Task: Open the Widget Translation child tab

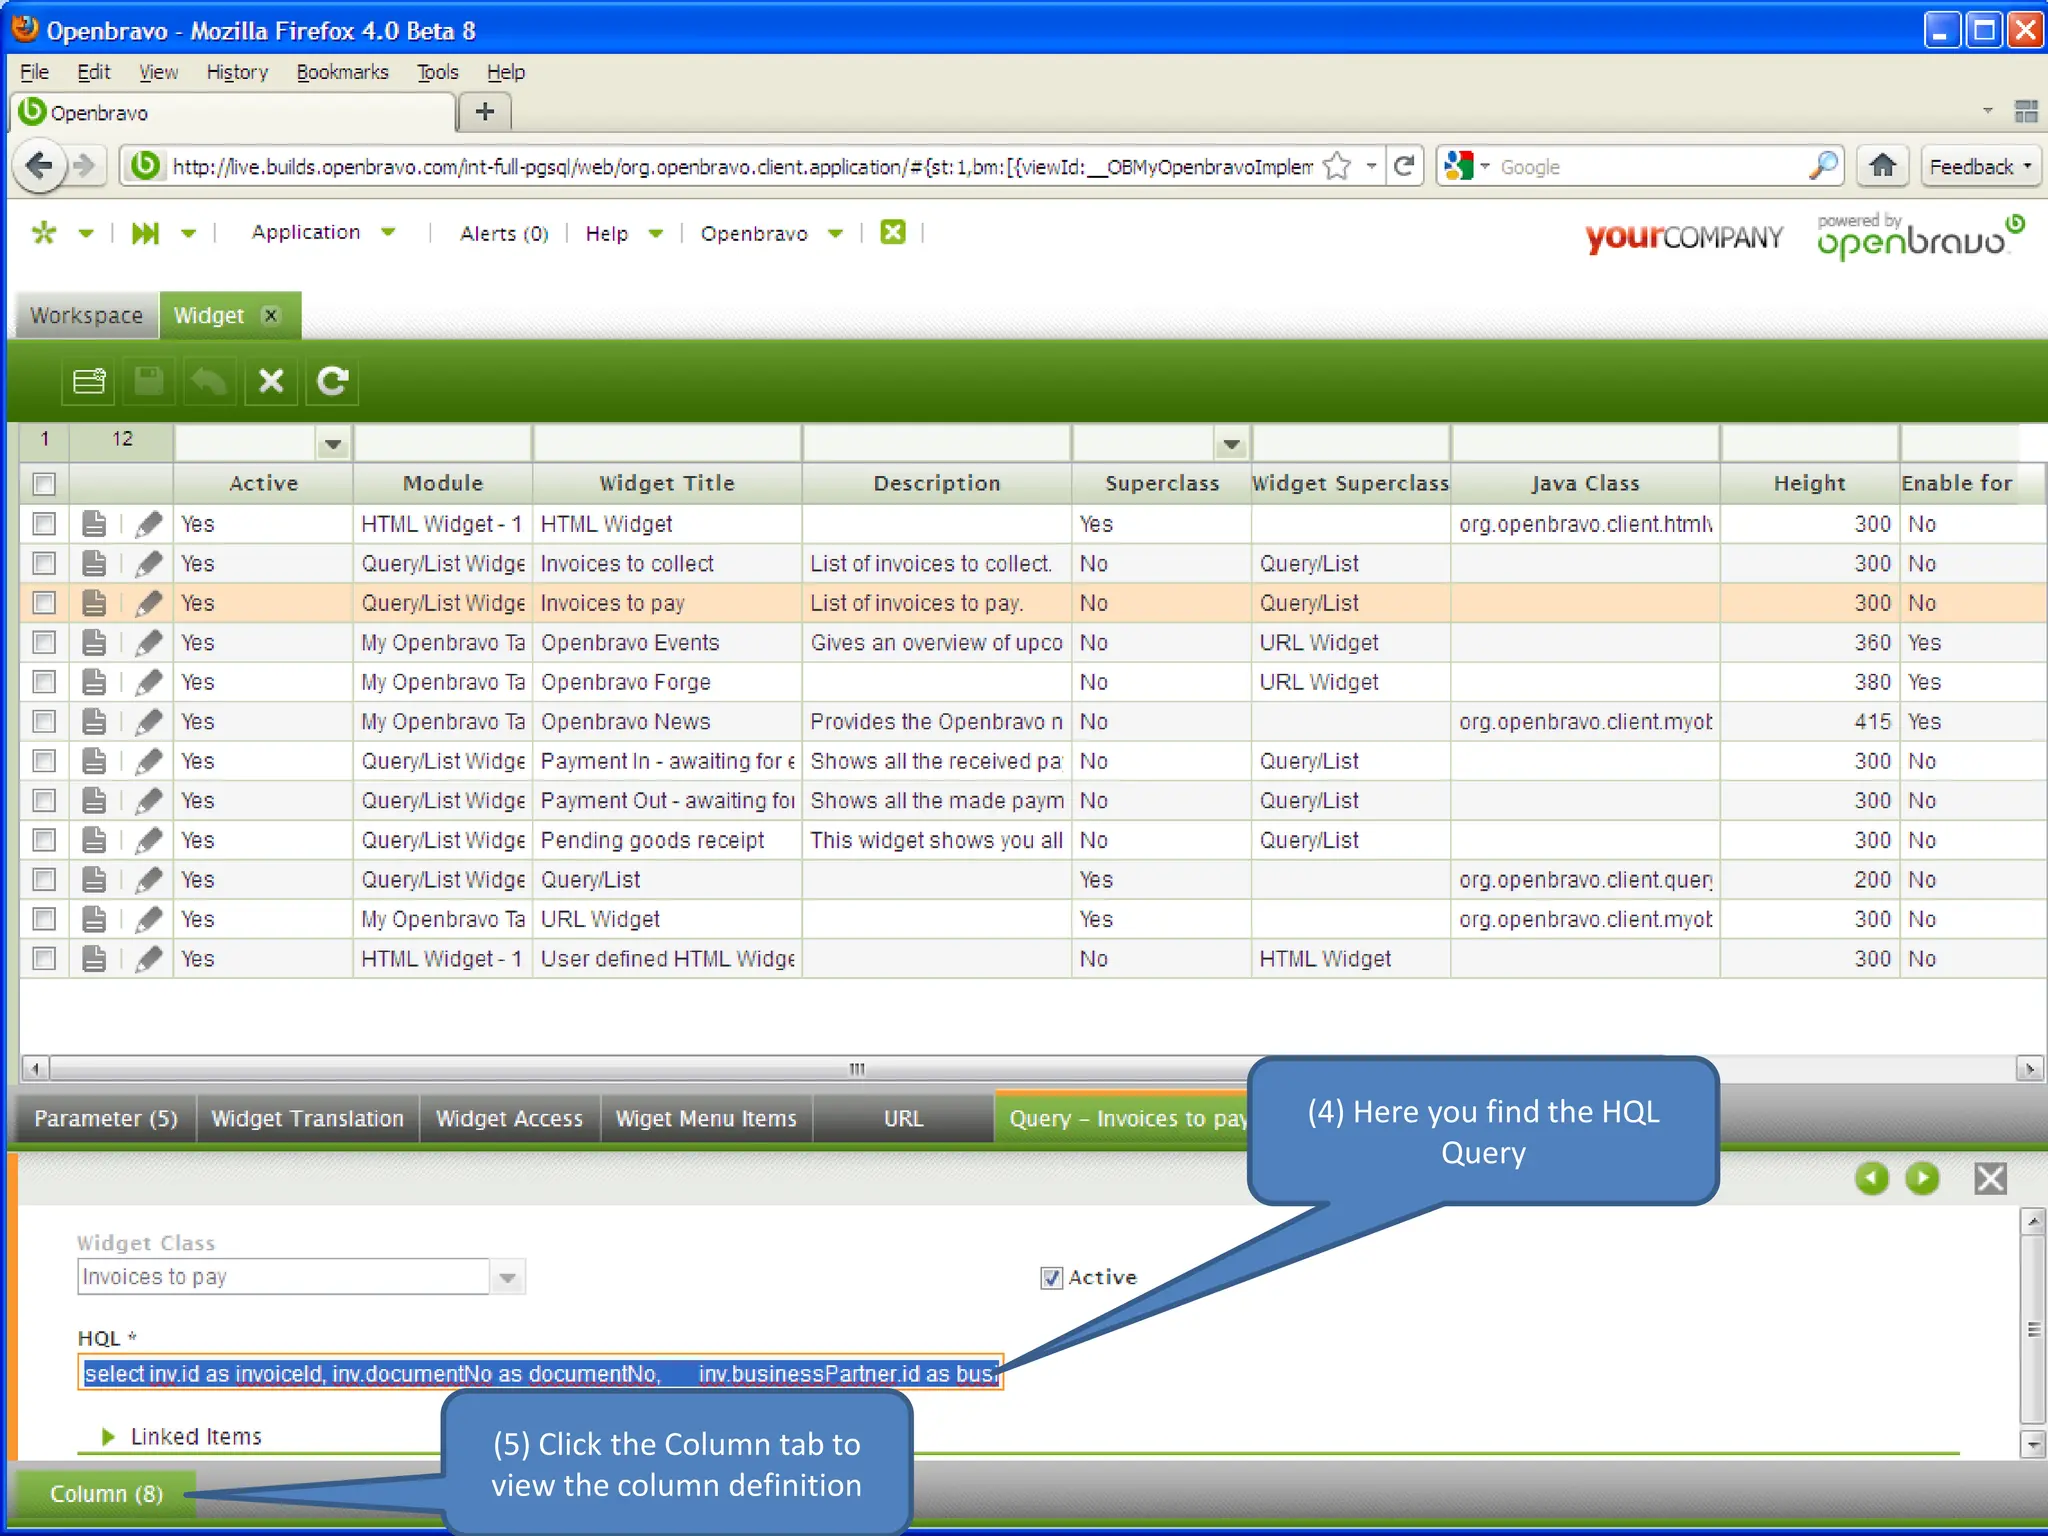Action: click(x=307, y=1118)
